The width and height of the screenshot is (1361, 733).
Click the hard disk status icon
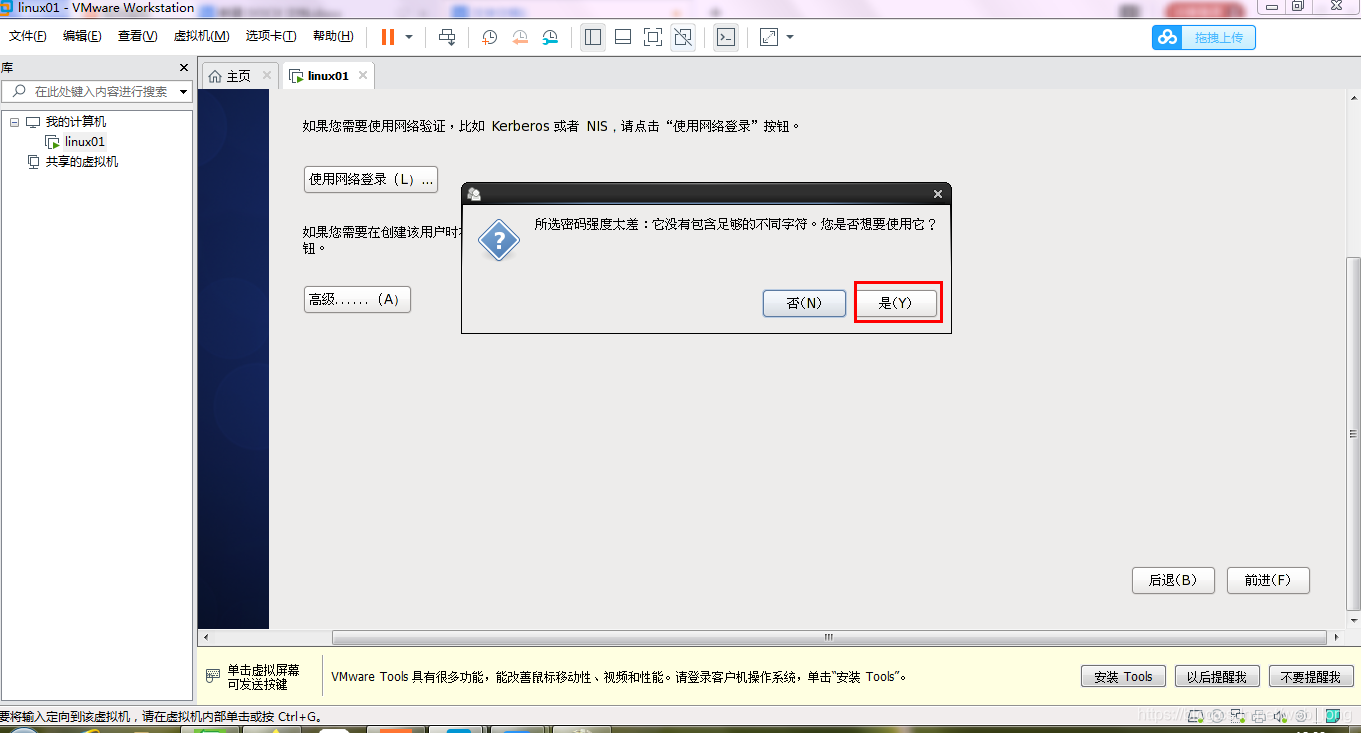click(1196, 716)
